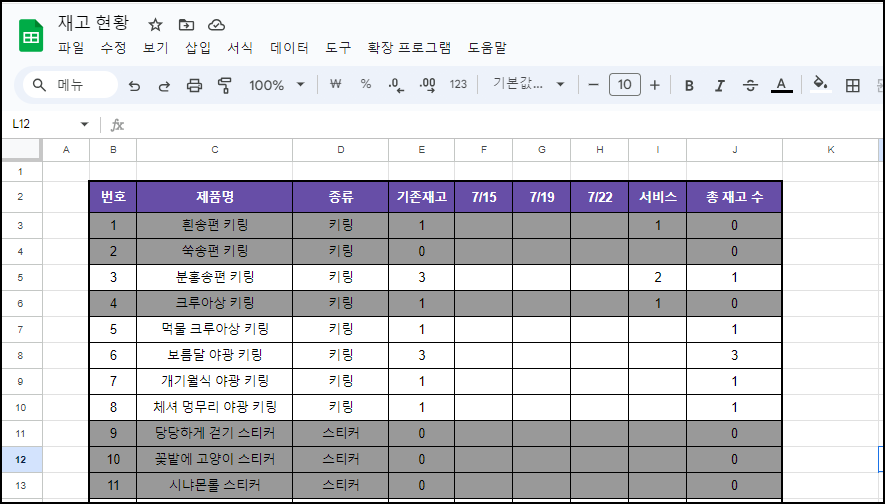This screenshot has width=885, height=504.
Task: Click the font size field showing 10
Action: tap(625, 85)
